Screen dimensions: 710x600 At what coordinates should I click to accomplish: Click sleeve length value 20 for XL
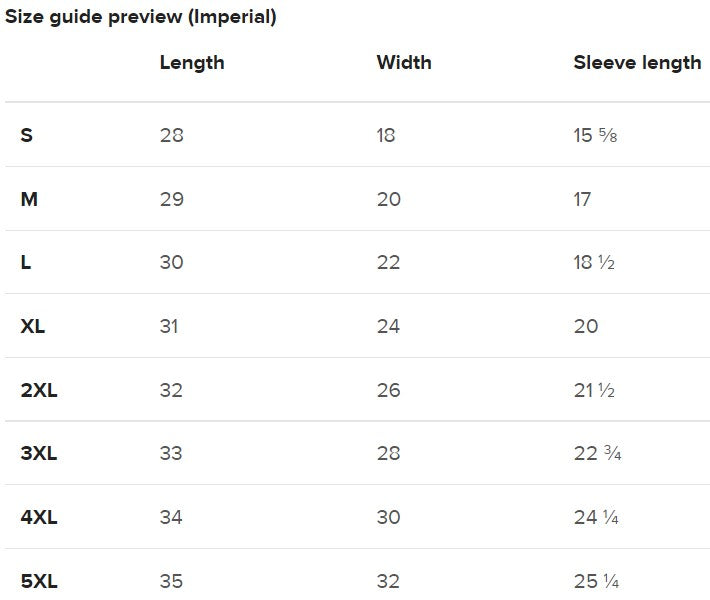click(586, 326)
